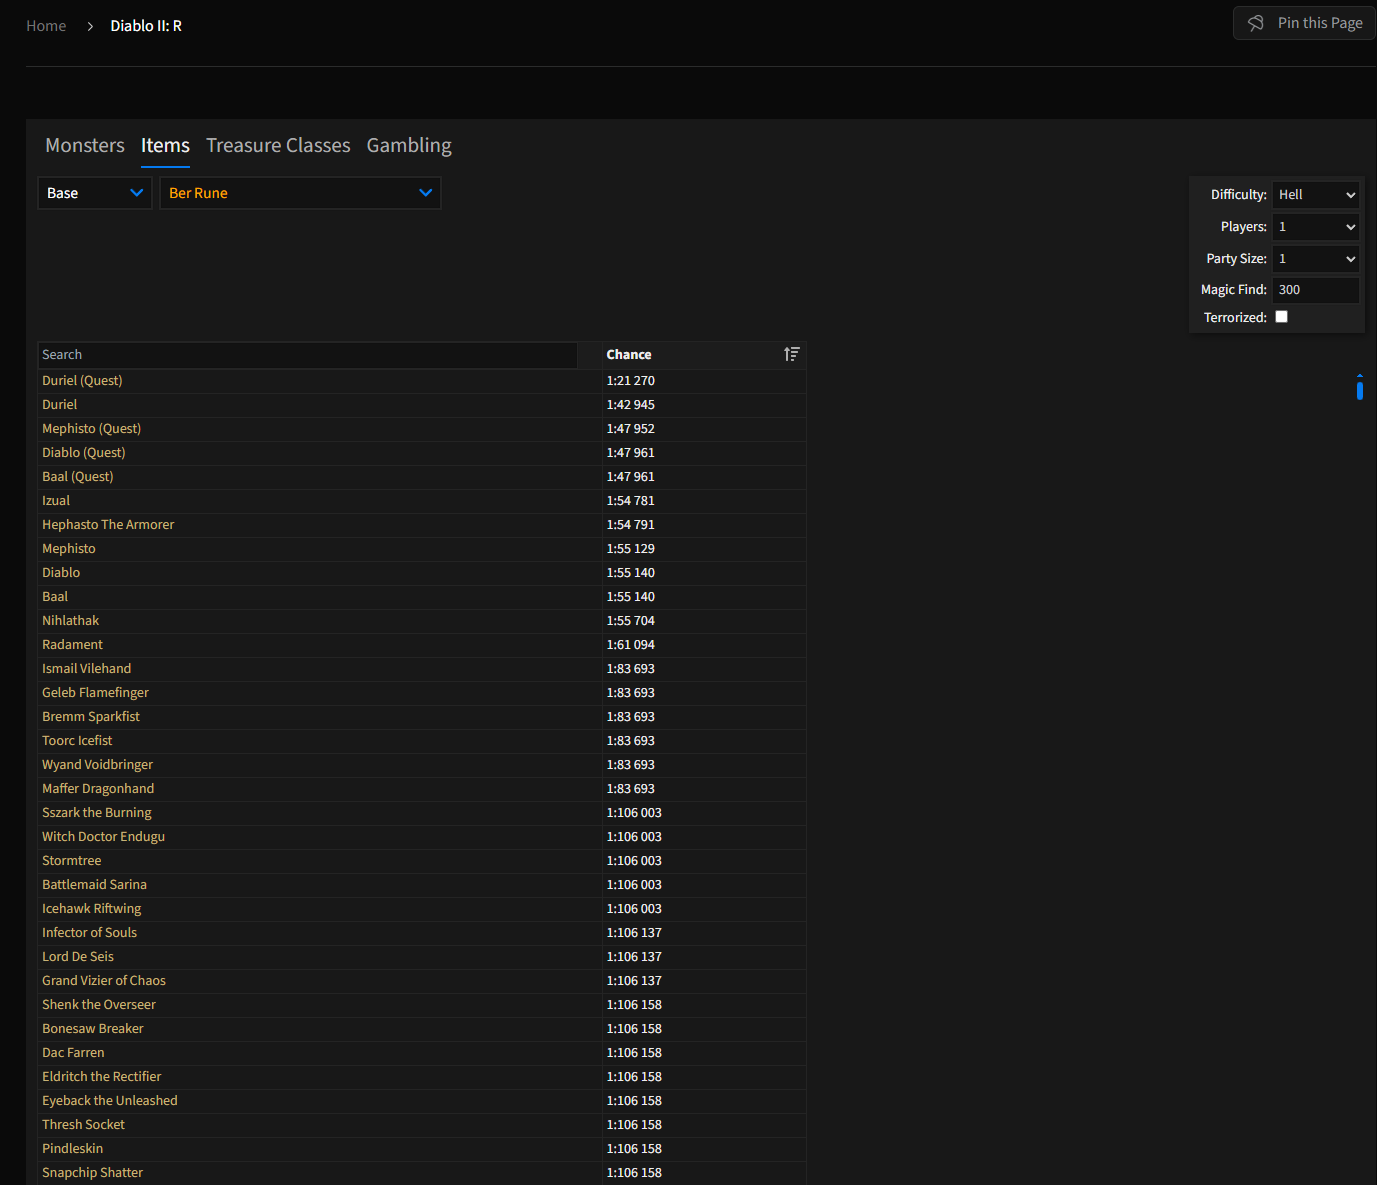Open the Treasure Classes tab
The height and width of the screenshot is (1185, 1377).
(x=278, y=145)
